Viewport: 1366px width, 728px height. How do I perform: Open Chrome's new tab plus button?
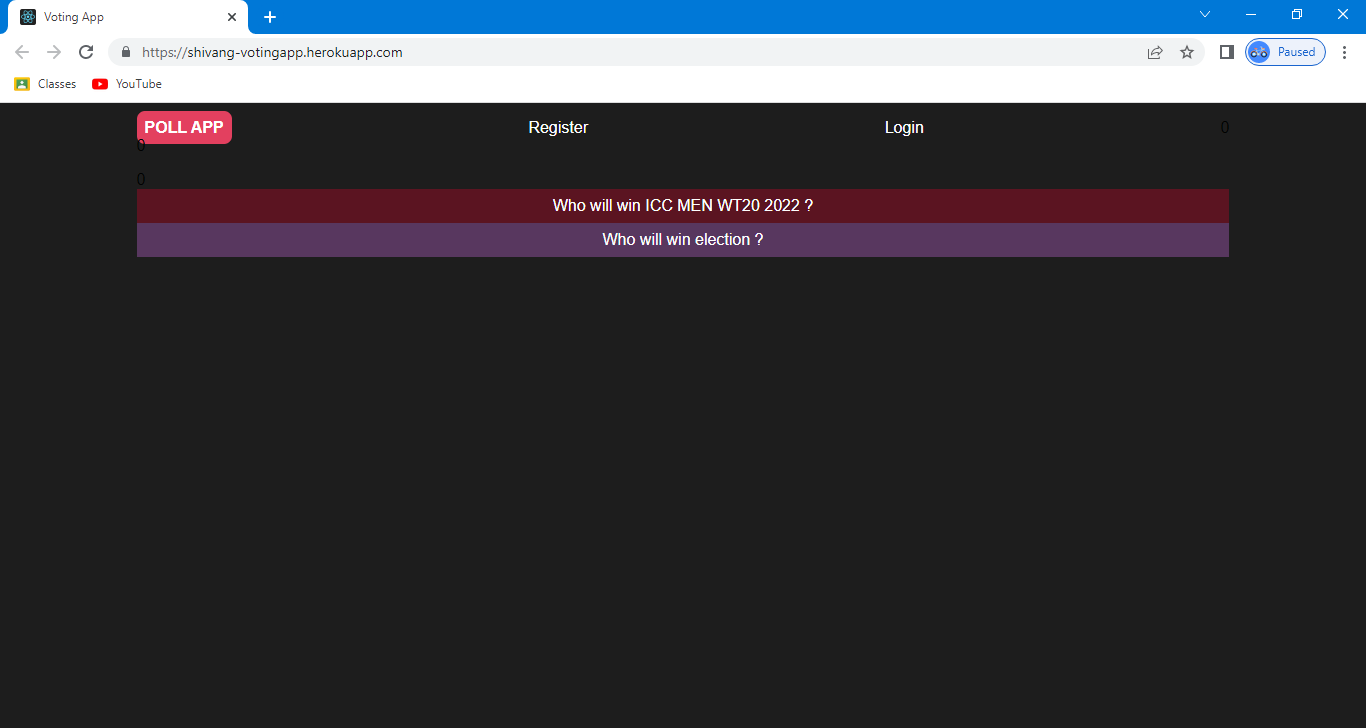click(x=270, y=16)
